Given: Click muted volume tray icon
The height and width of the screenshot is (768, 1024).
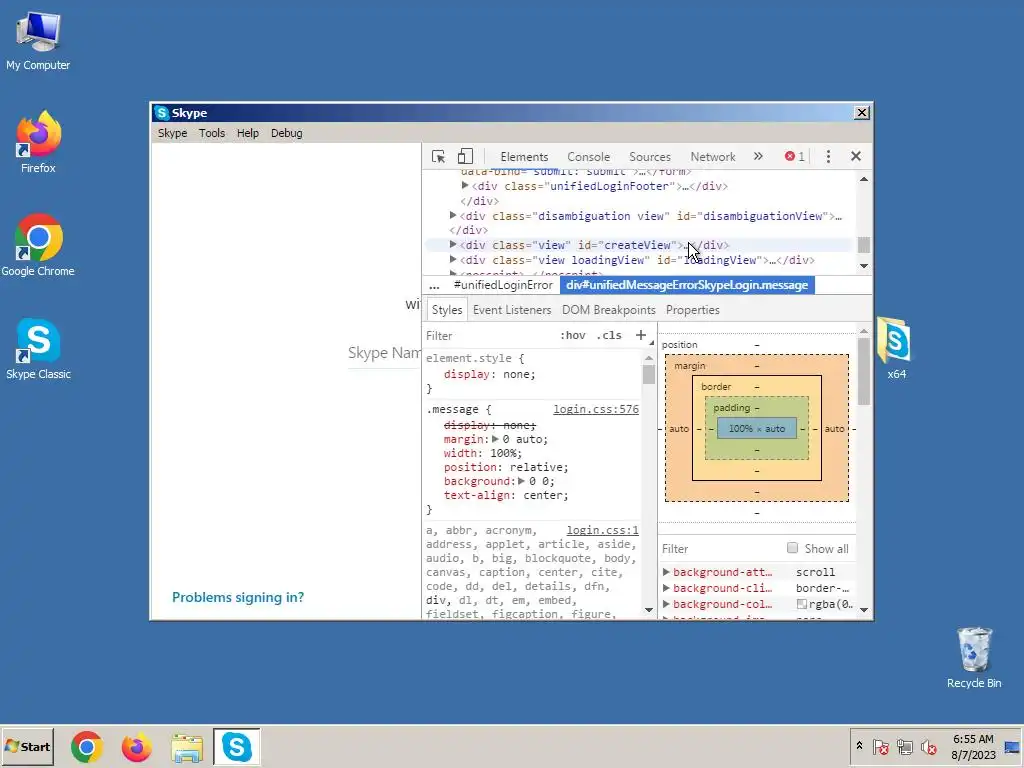Looking at the screenshot, I should [x=928, y=746].
